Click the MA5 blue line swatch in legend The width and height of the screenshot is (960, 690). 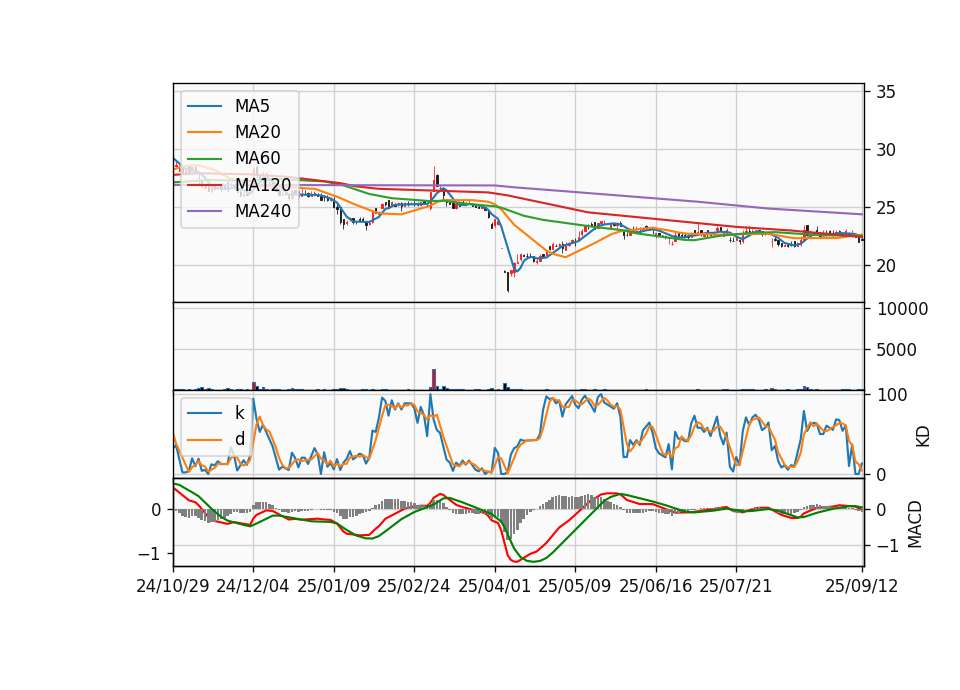coord(204,106)
